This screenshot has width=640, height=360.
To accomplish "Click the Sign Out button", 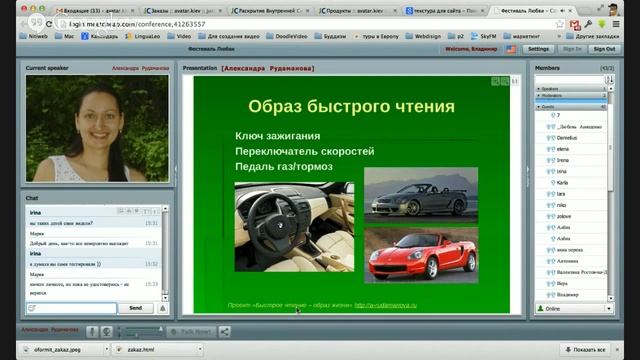I will click(x=604, y=49).
